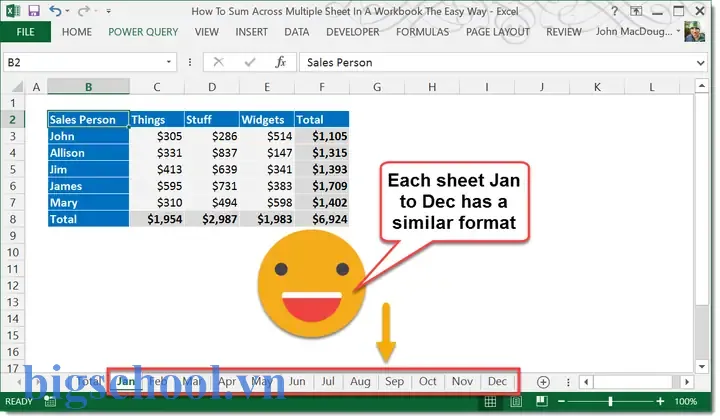Open the FILE tab

click(x=25, y=32)
